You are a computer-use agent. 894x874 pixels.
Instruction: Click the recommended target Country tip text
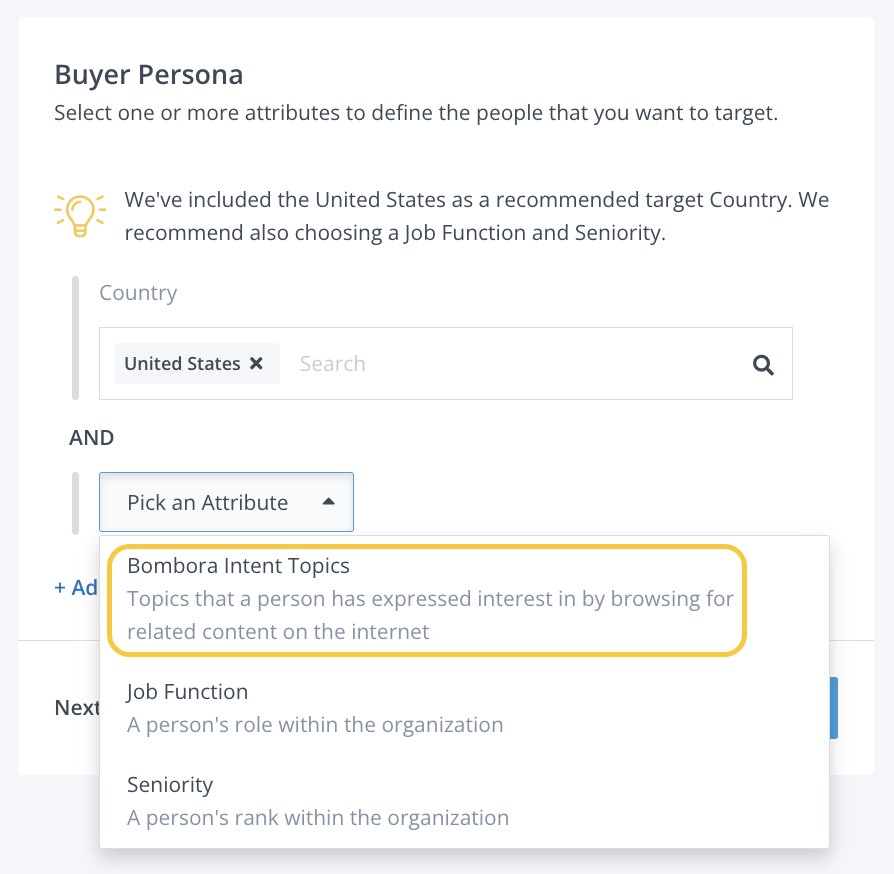(x=476, y=217)
